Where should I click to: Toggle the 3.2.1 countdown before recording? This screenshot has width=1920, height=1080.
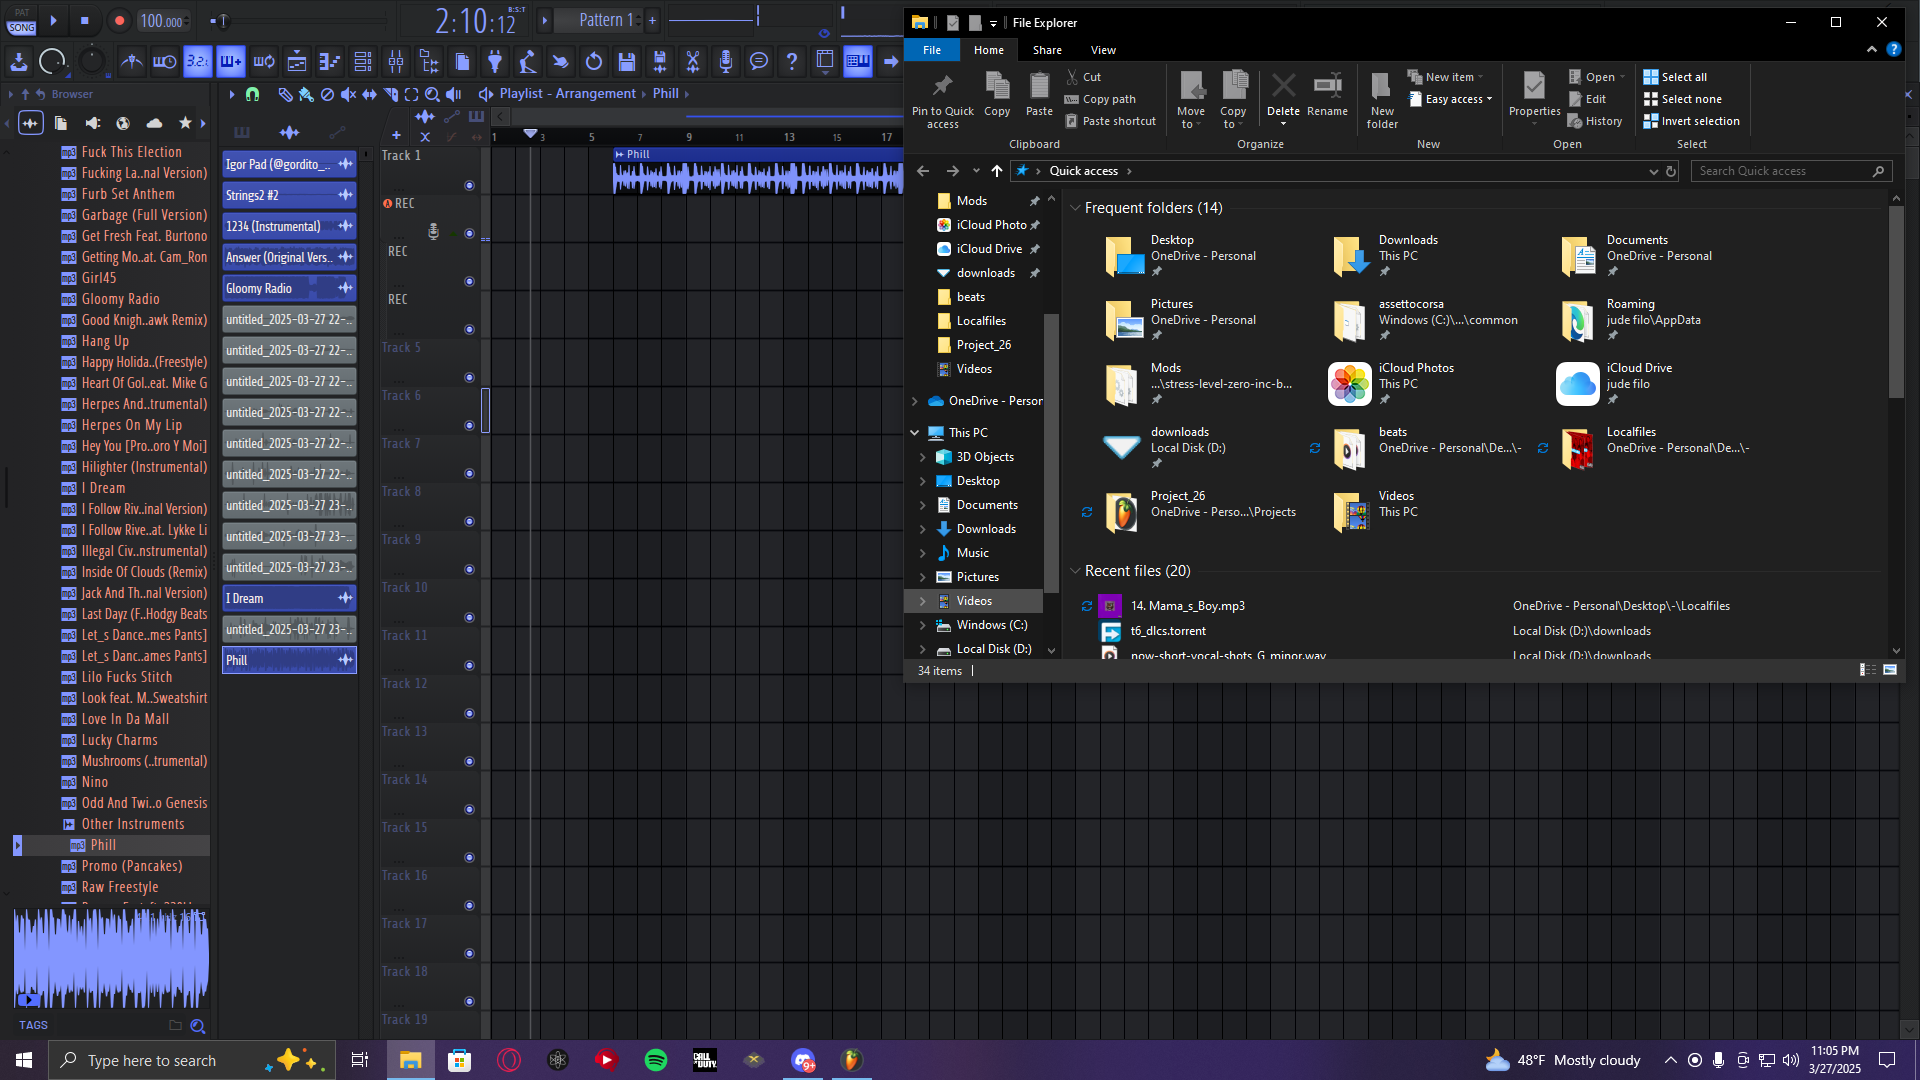coord(197,62)
